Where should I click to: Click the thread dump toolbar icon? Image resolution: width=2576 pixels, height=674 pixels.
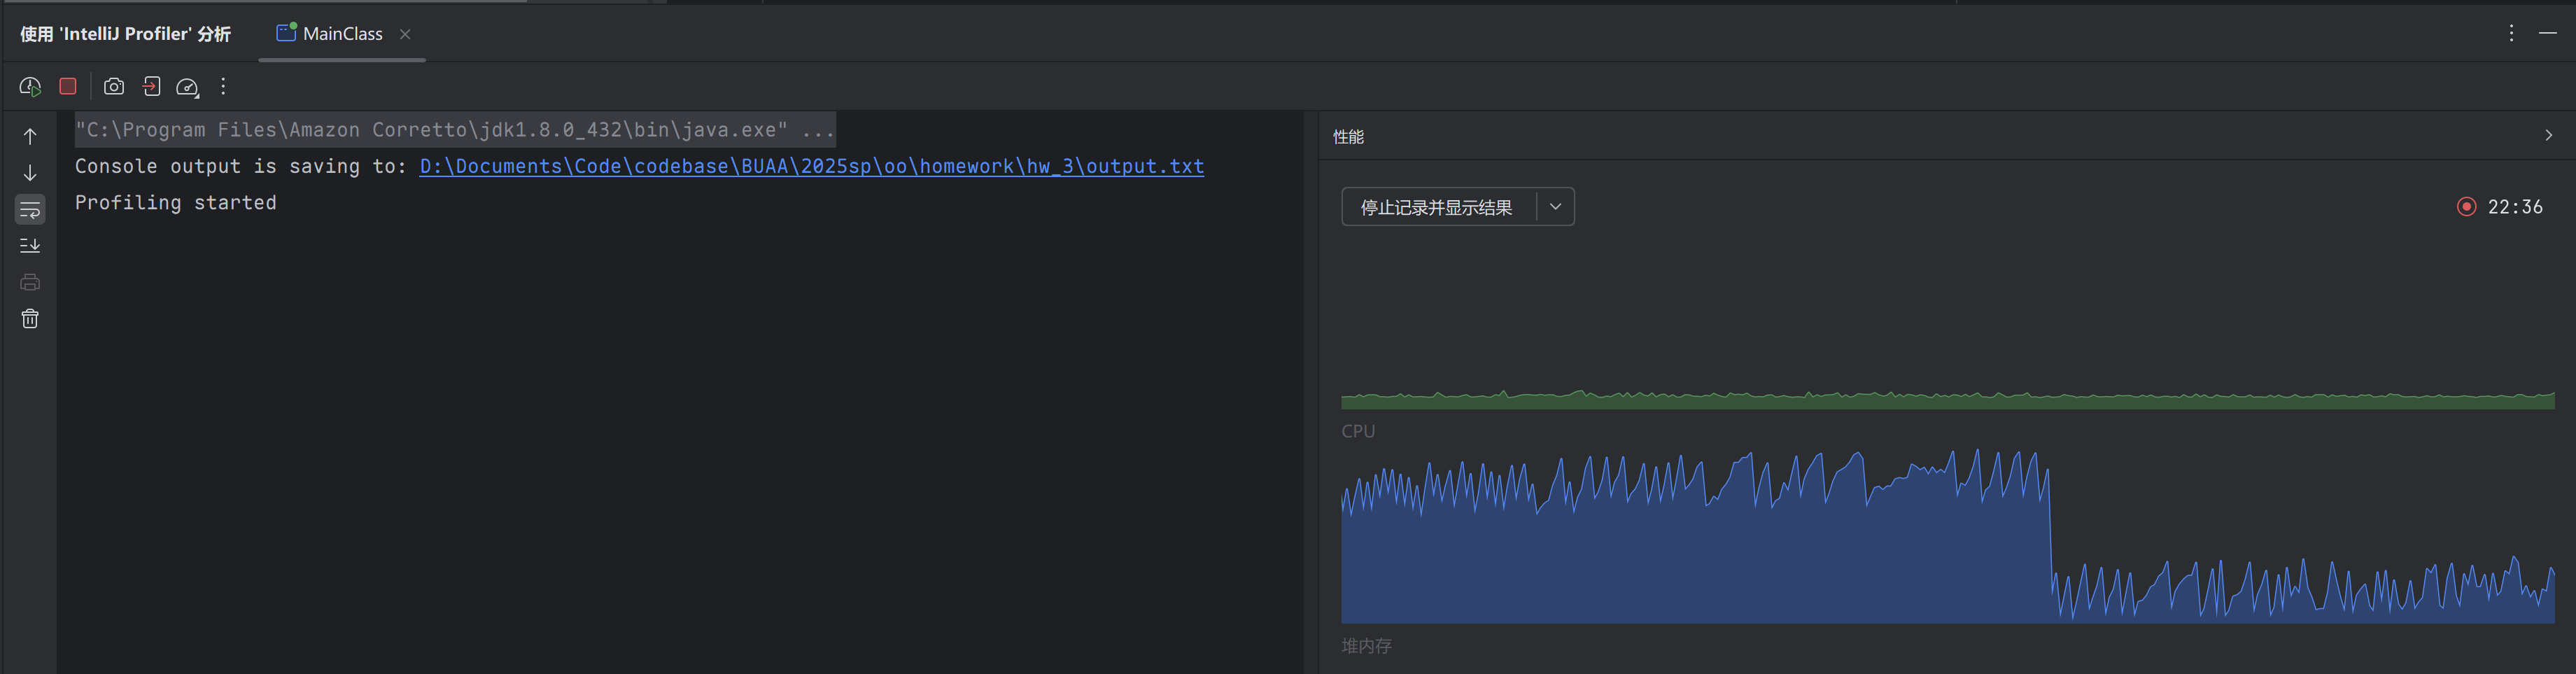[151, 87]
